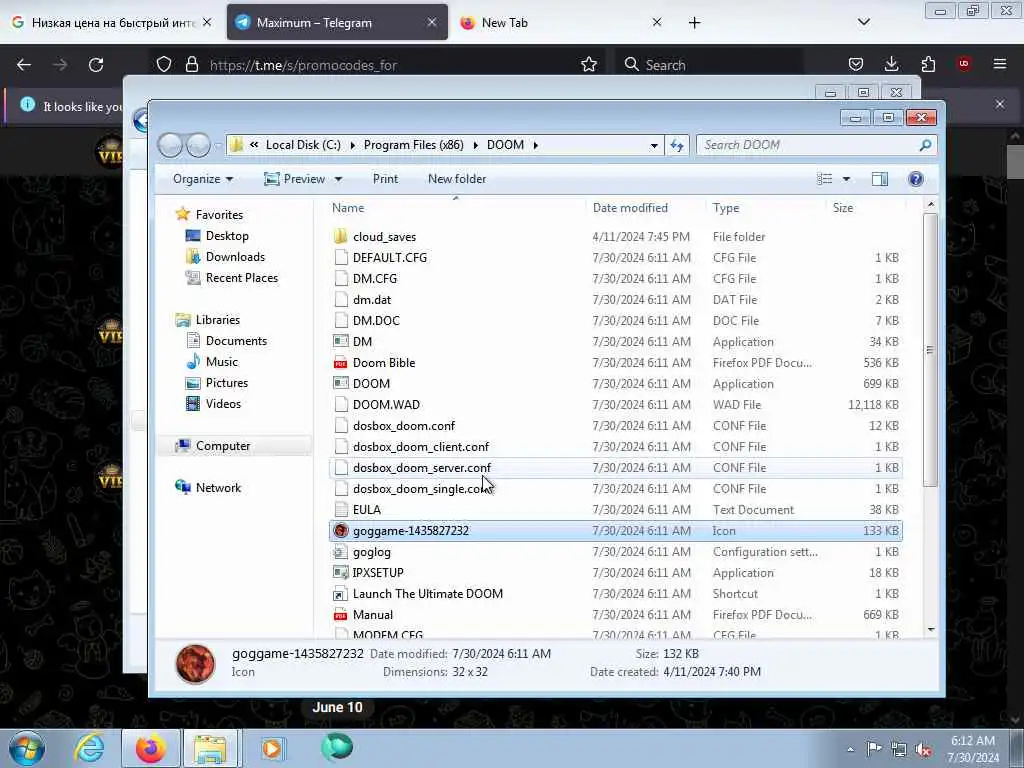Viewport: 1024px width, 768px height.
Task: Open a new Firefox tab with plus button
Action: coord(694,23)
